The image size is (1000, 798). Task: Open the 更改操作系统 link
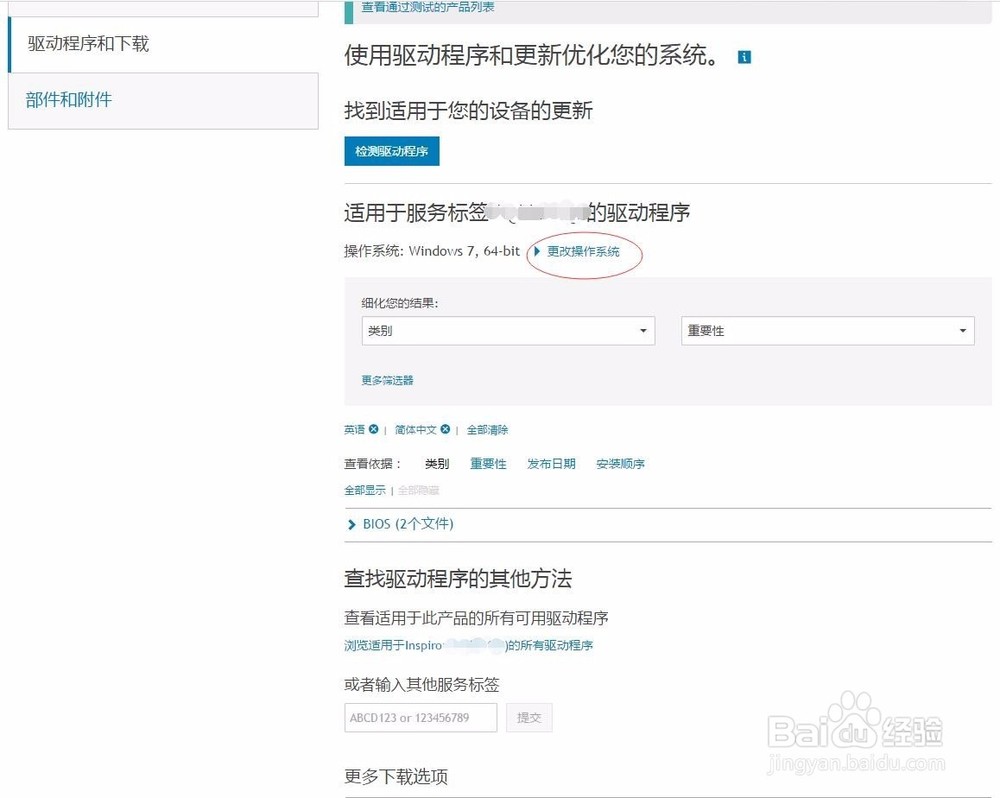pos(584,253)
